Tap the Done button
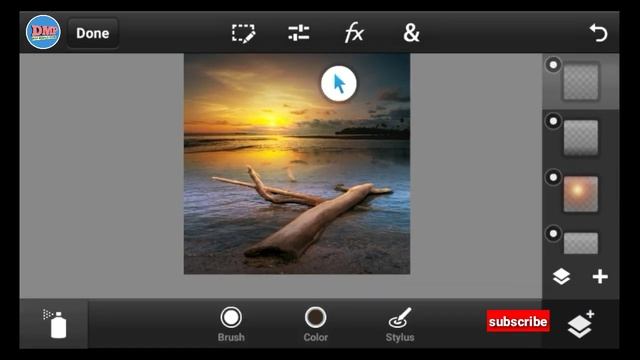 point(93,33)
